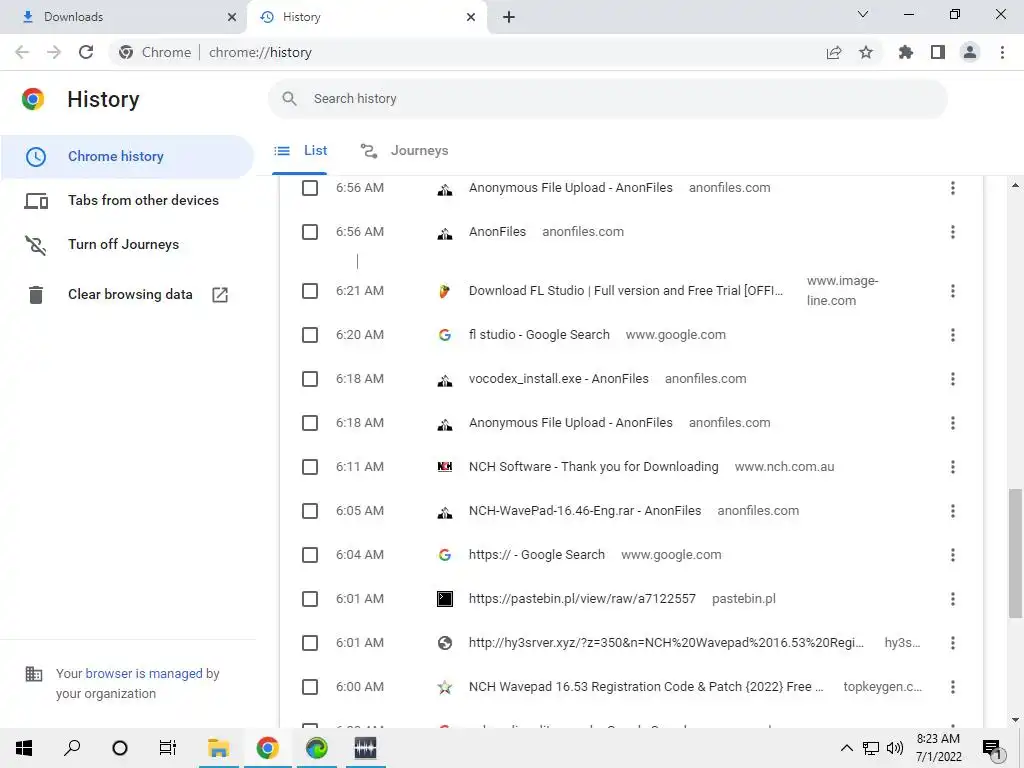
Task: Select Chrome history in sidebar
Action: coord(127,157)
